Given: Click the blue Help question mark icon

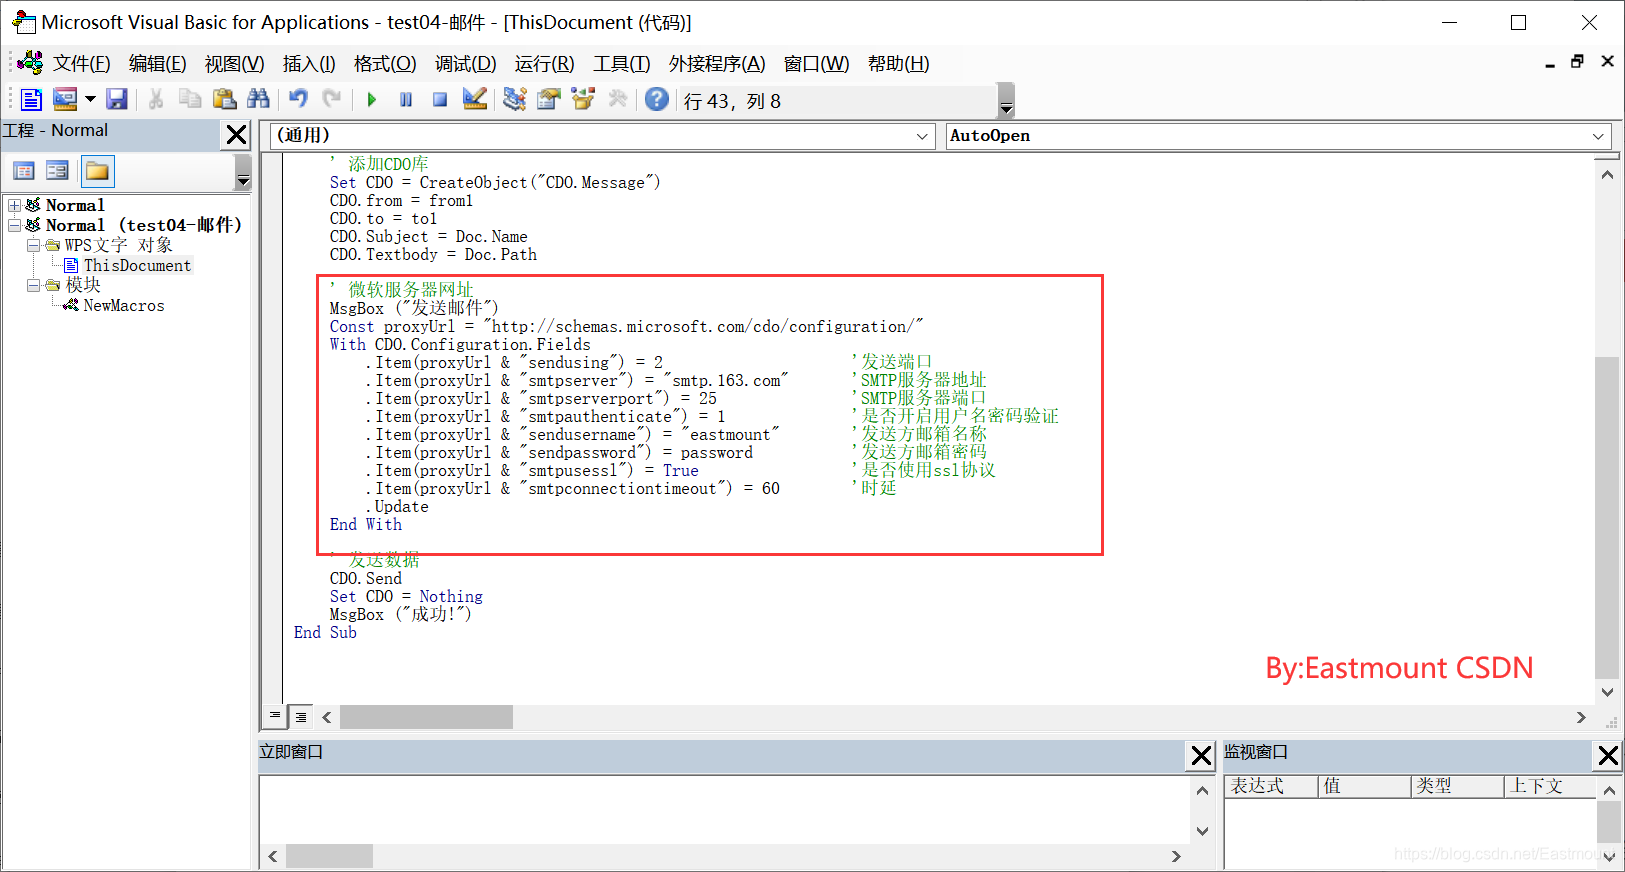Looking at the screenshot, I should (x=657, y=99).
